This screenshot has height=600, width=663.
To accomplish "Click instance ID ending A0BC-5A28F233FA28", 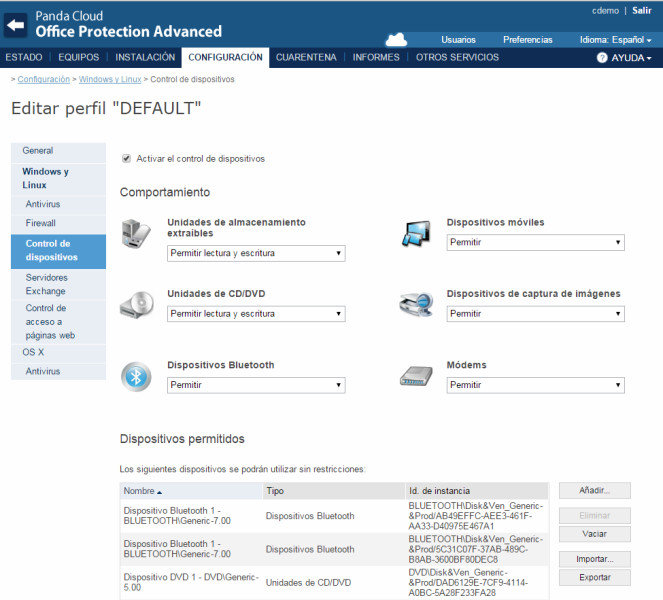I will [x=468, y=583].
